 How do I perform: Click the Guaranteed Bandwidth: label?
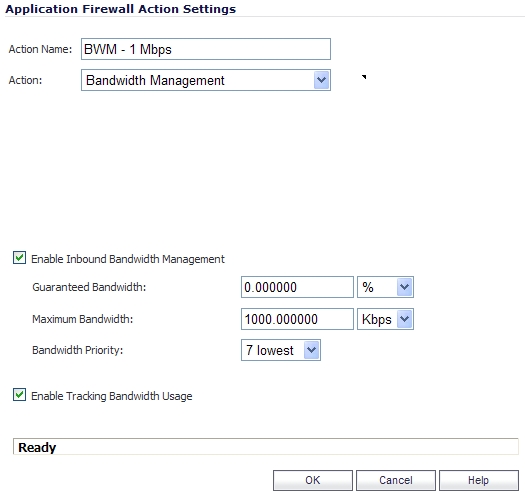tap(89, 287)
